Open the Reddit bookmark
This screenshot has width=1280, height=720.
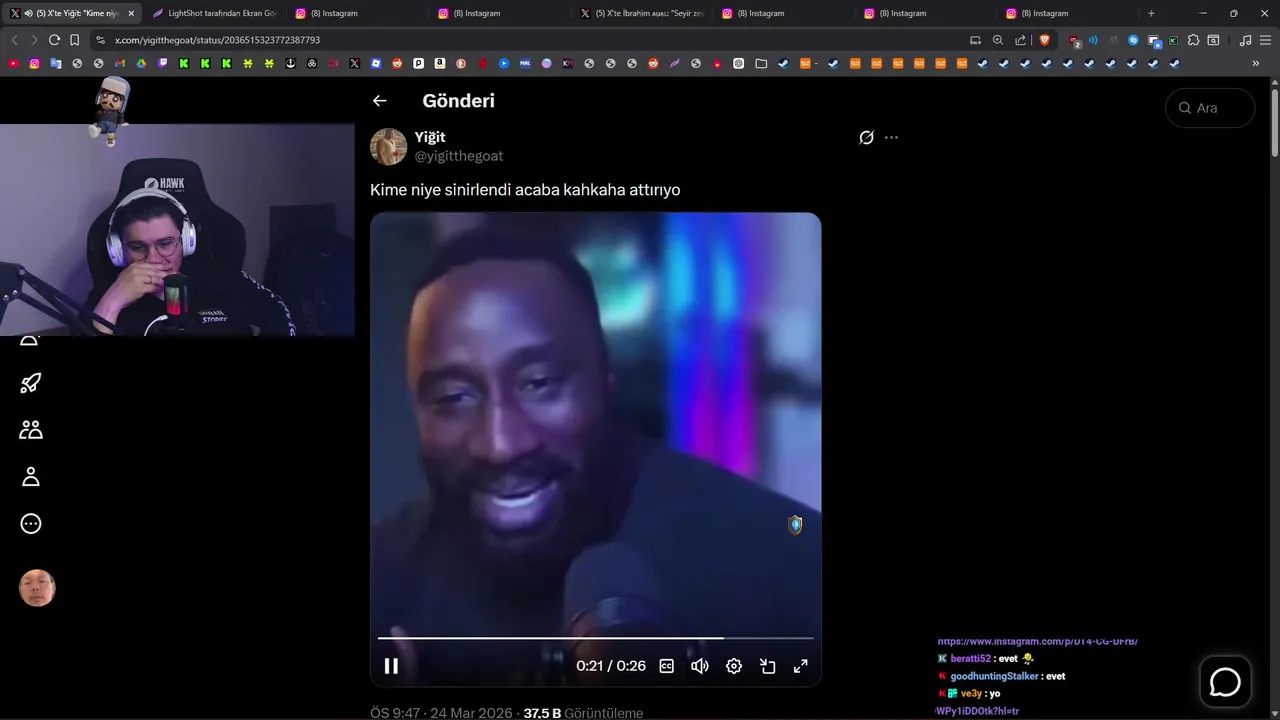397,63
